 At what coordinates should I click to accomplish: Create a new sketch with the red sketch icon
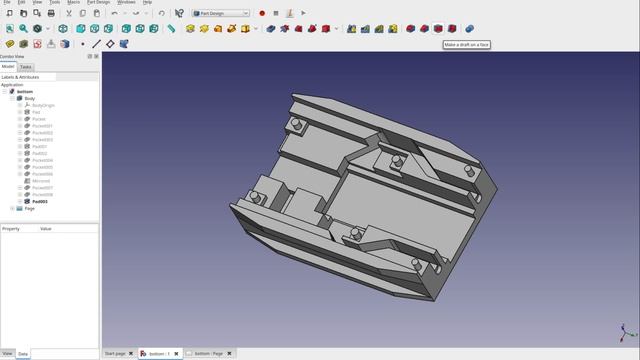37,44
